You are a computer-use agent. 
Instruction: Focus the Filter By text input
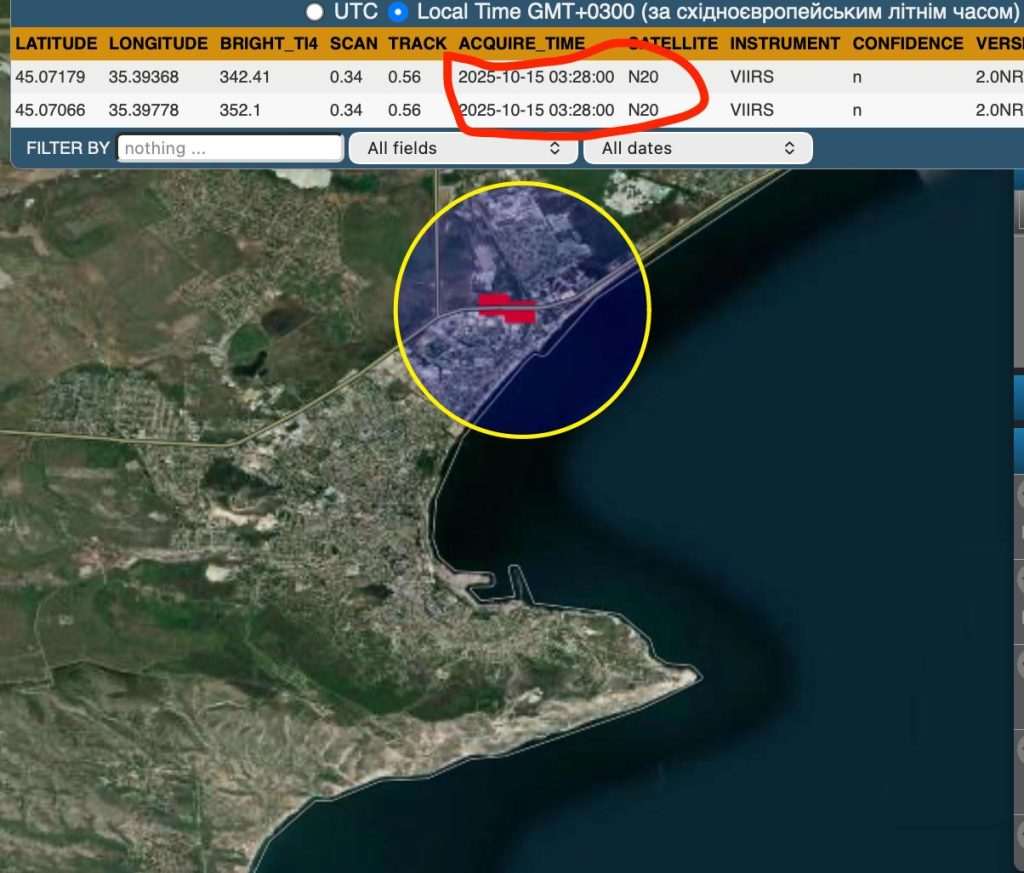pos(230,148)
